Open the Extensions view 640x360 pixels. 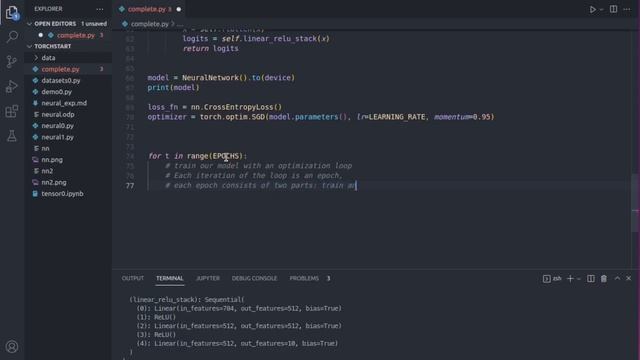[12, 111]
